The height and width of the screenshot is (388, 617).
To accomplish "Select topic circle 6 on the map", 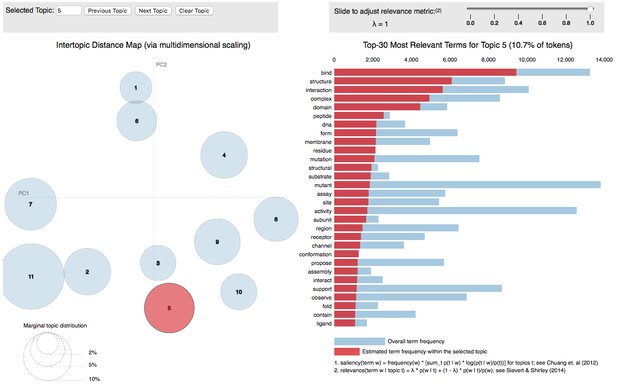I will coord(137,121).
